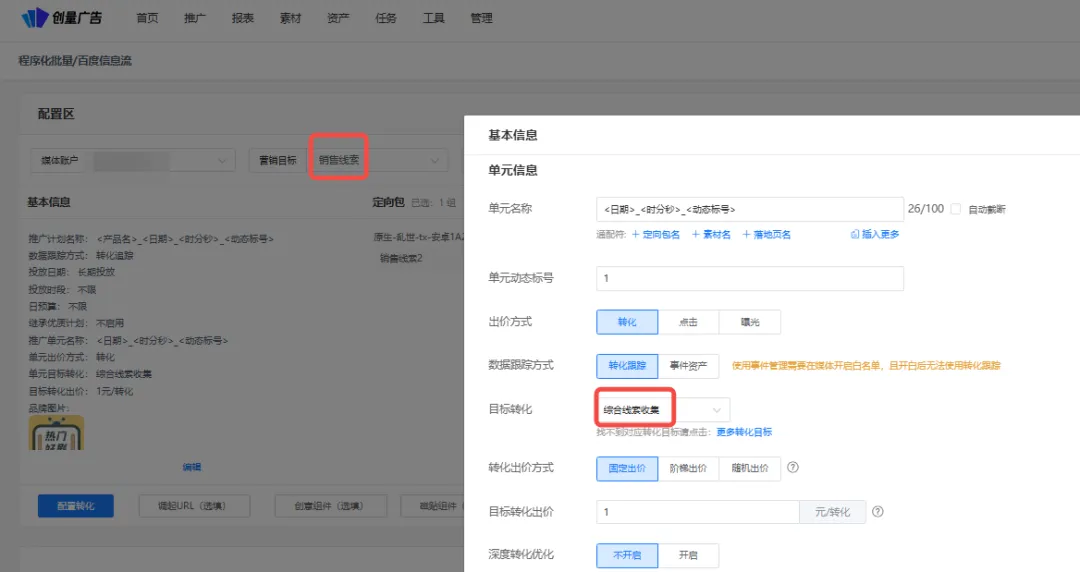Click help icon beside 随机出价
This screenshot has height=572, width=1080.
tap(793, 467)
